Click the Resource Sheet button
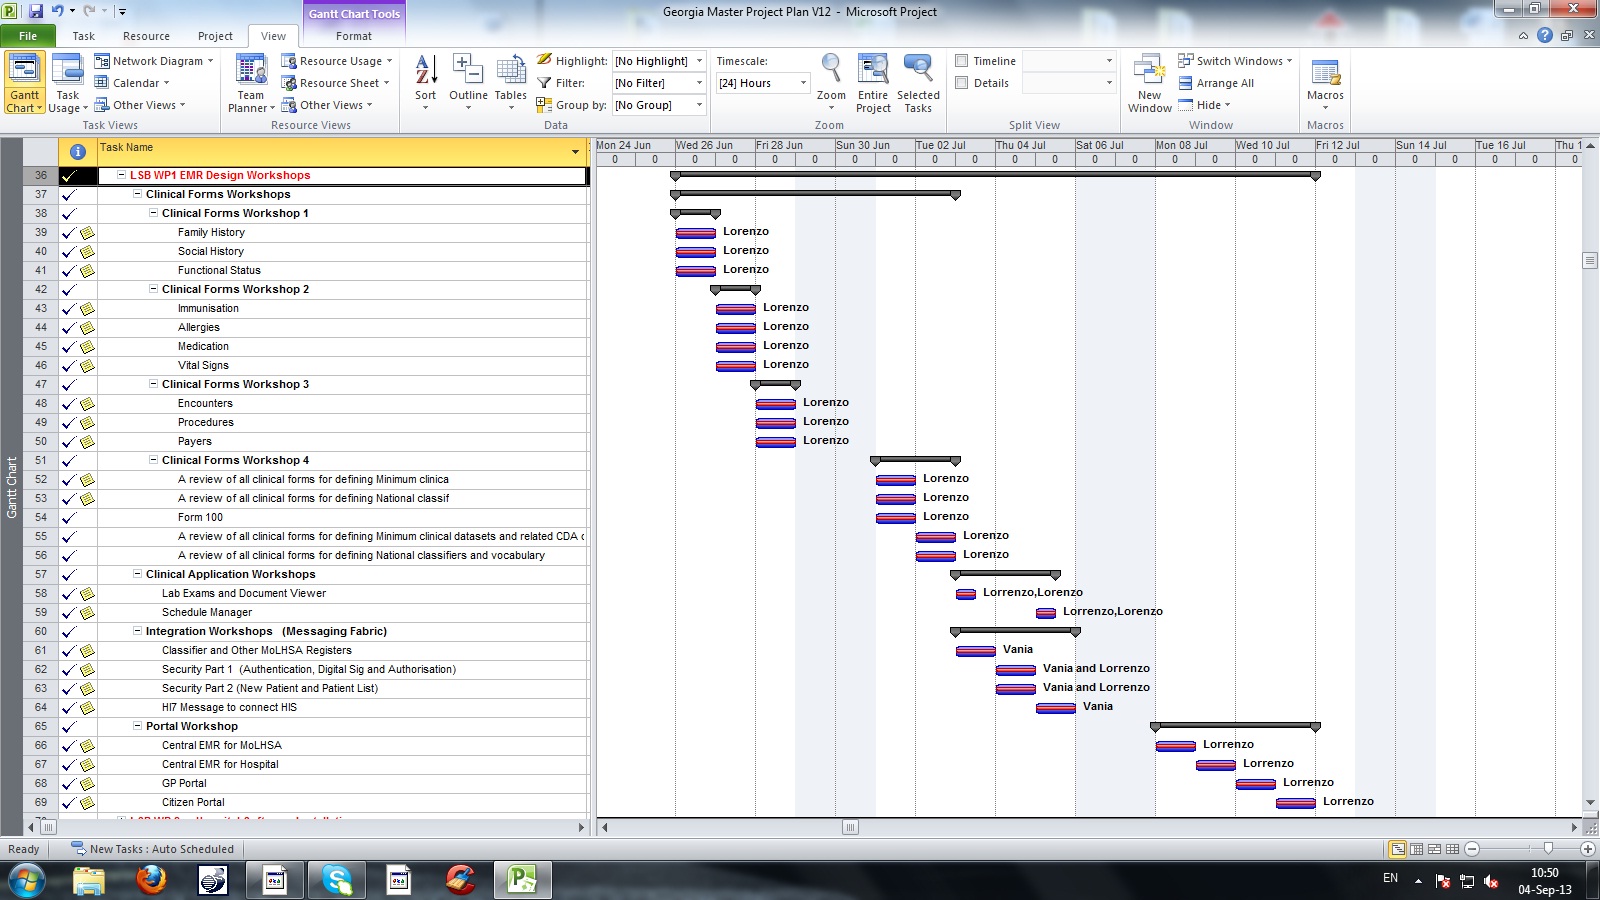This screenshot has width=1600, height=900. (337, 83)
